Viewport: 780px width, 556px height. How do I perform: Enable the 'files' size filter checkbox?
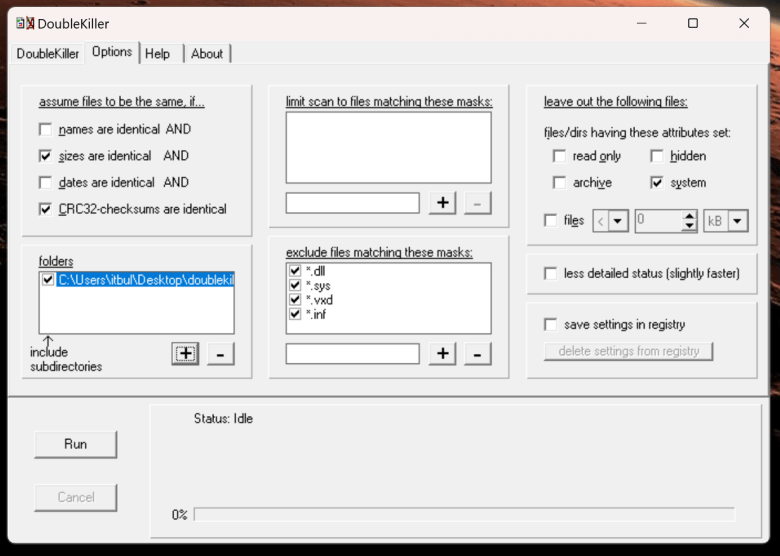(x=551, y=220)
